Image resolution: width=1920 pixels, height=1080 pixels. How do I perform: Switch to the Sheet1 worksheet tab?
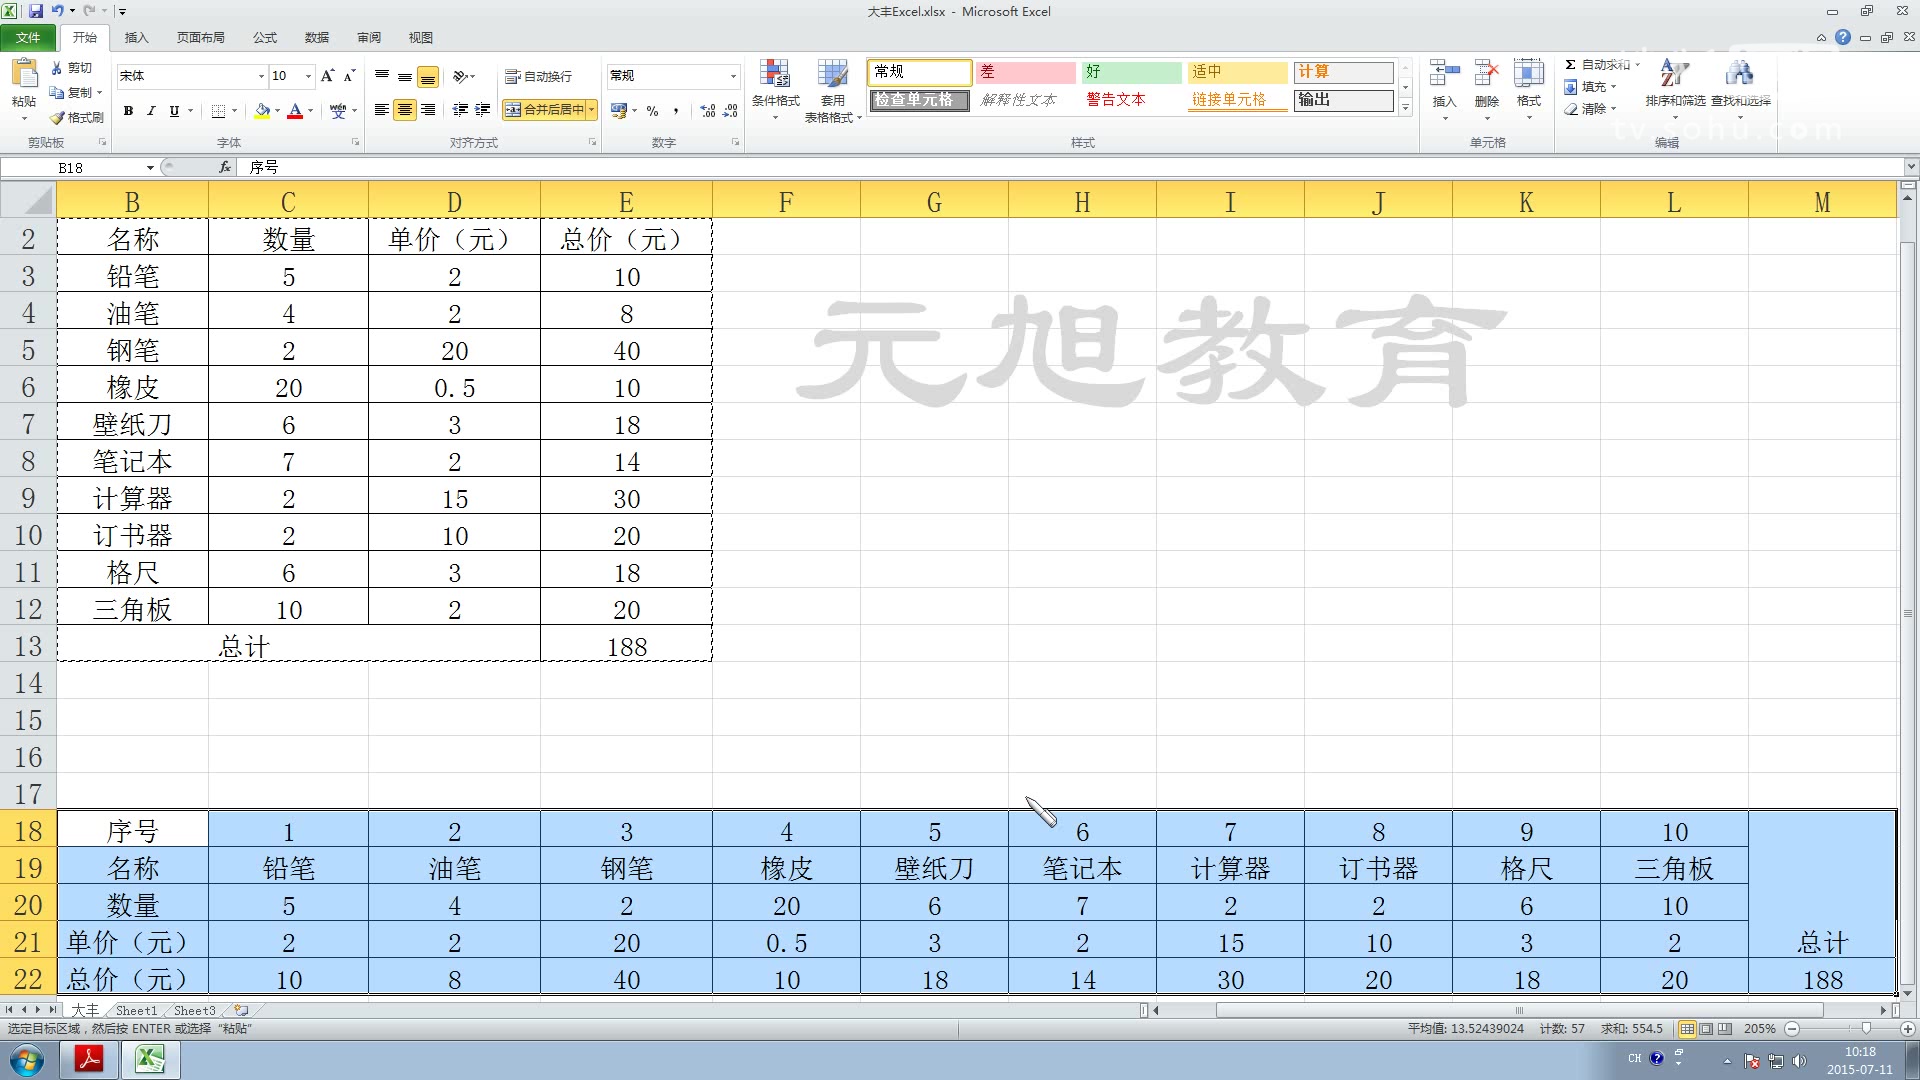pyautogui.click(x=136, y=1010)
